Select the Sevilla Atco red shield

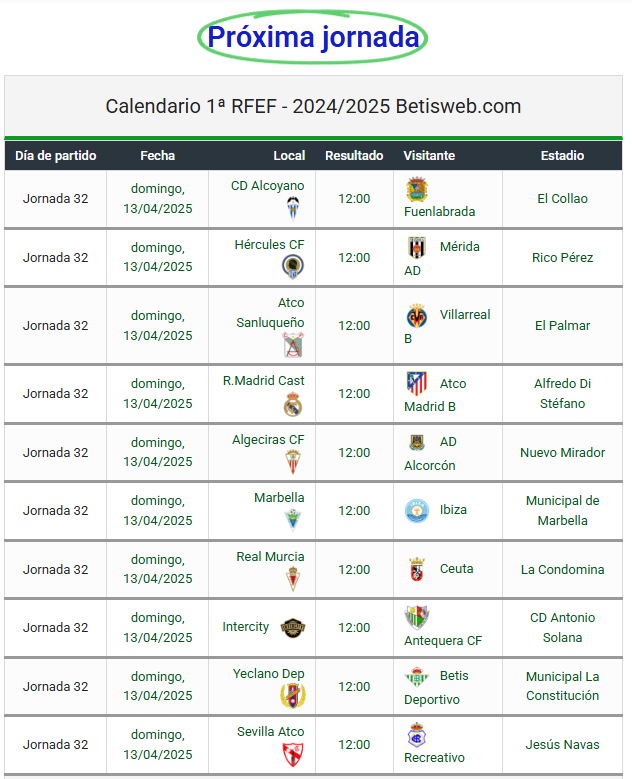pyautogui.click(x=293, y=755)
